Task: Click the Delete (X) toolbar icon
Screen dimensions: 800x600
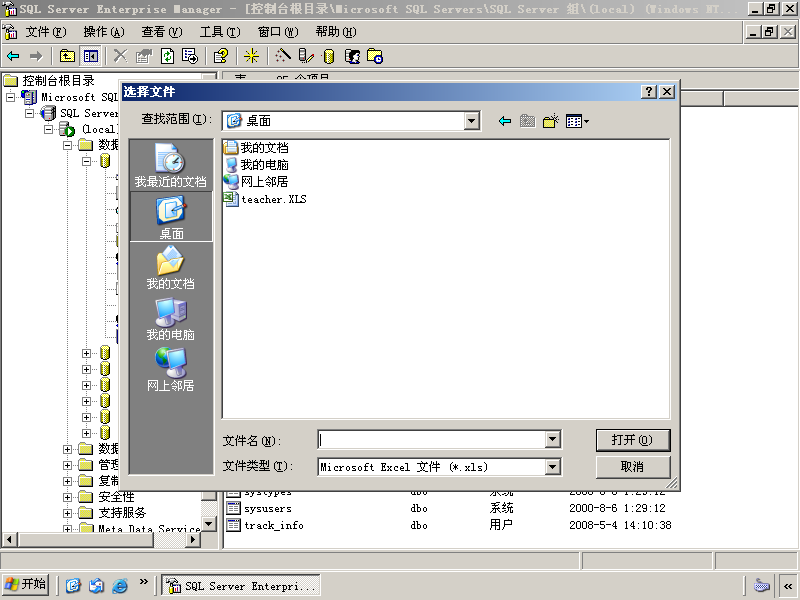Action: coord(120,56)
